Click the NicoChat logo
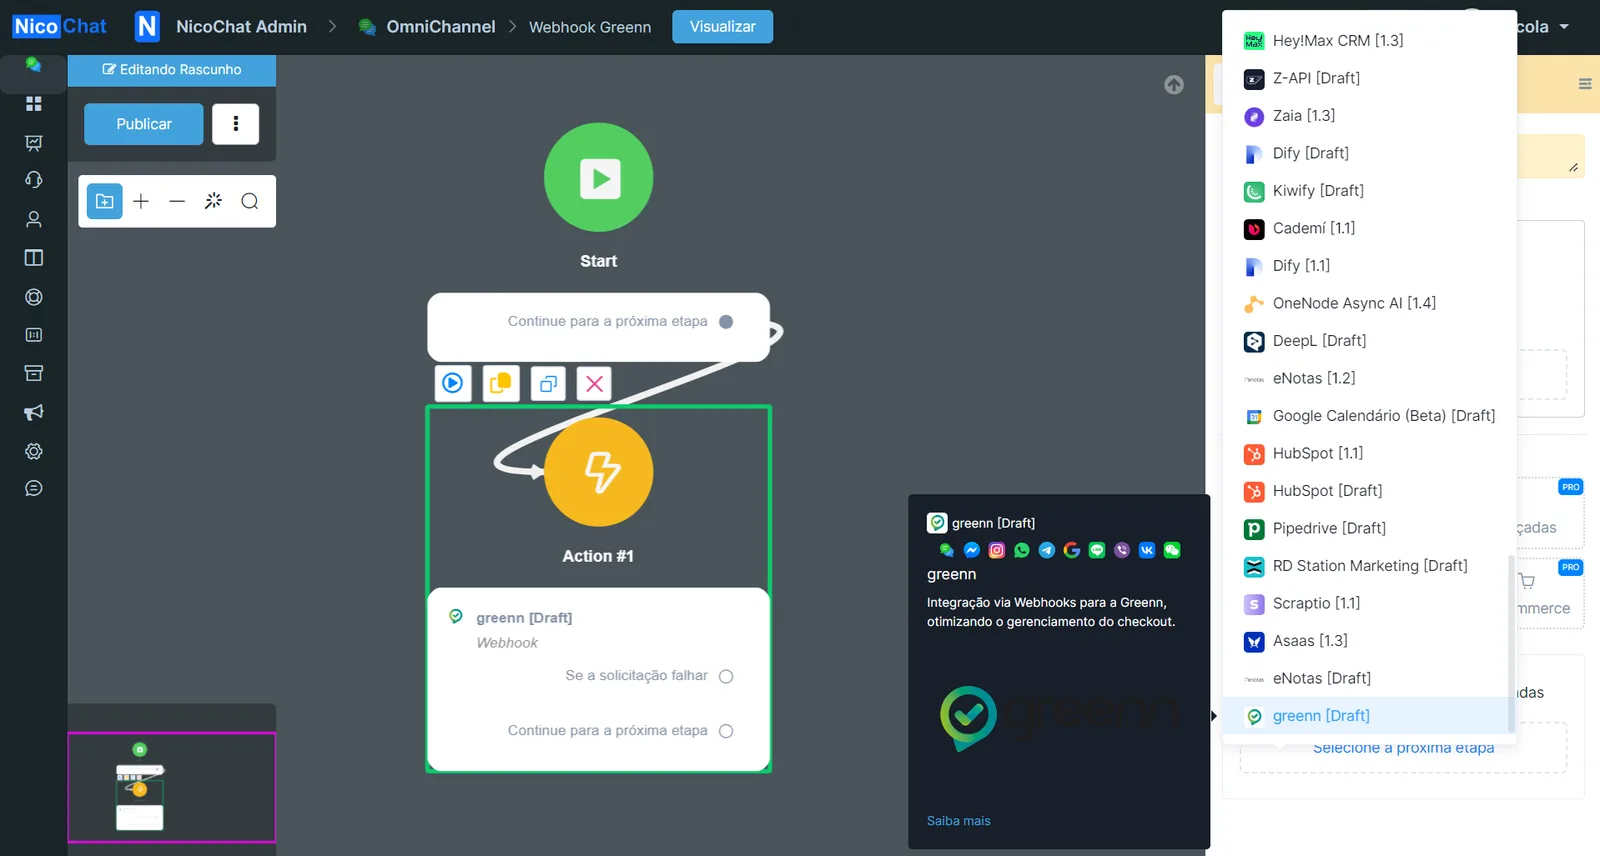Screen dimensions: 1600x856 click(59, 26)
